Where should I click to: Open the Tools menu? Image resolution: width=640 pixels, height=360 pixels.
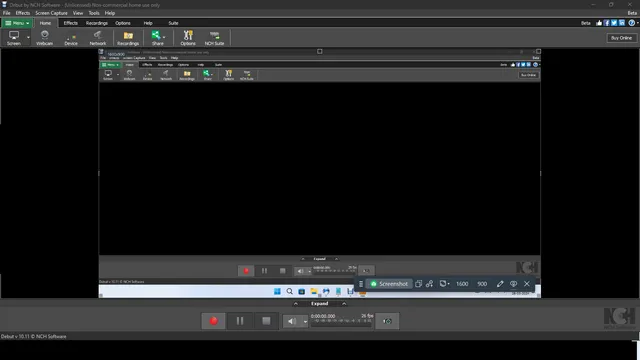[x=94, y=13]
